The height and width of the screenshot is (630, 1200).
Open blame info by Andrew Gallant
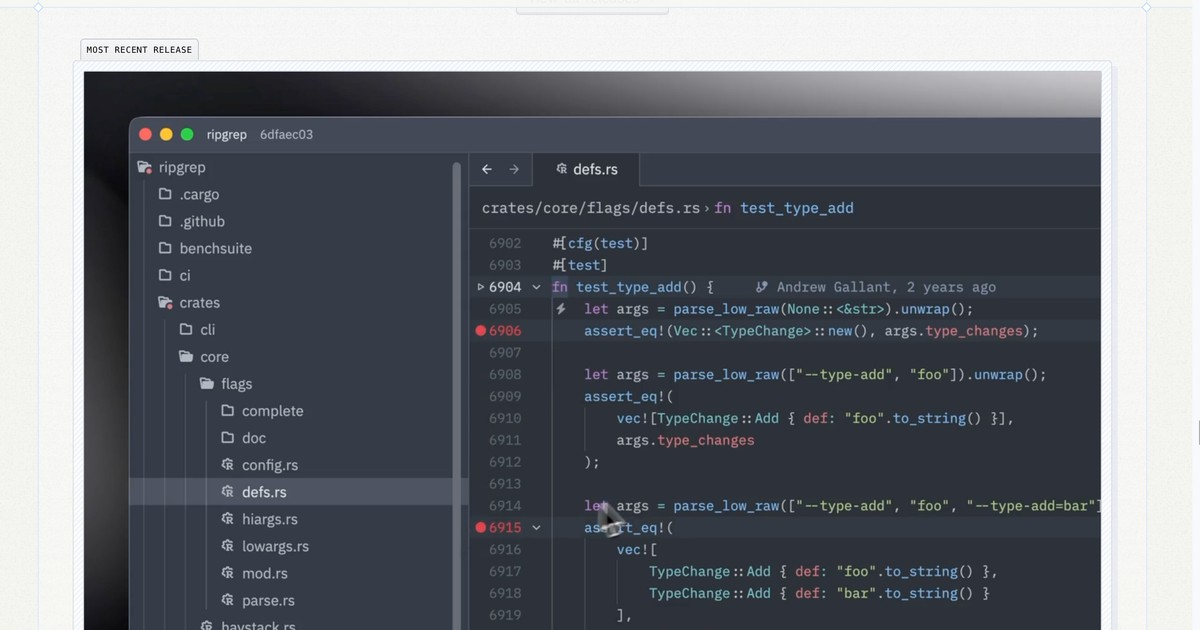coord(886,287)
